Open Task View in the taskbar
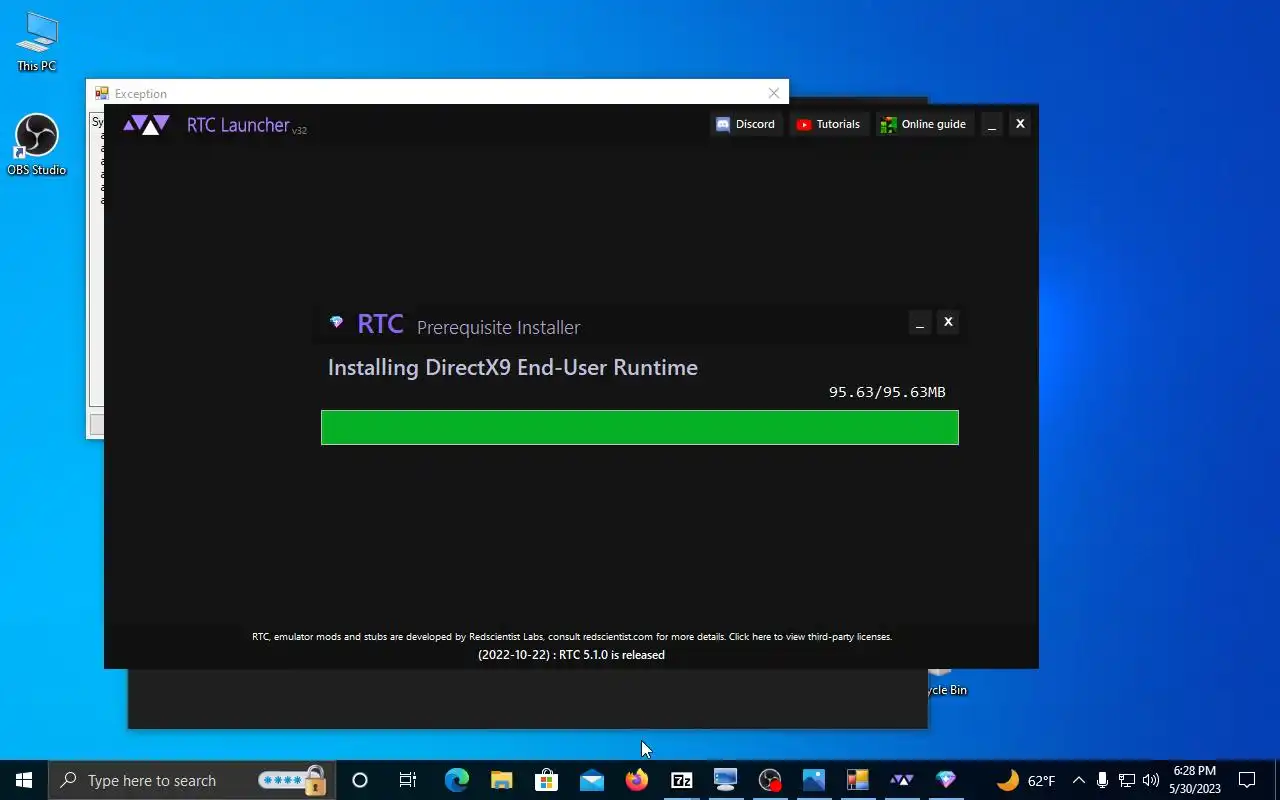Screen dimensions: 1280x800 click(407, 780)
